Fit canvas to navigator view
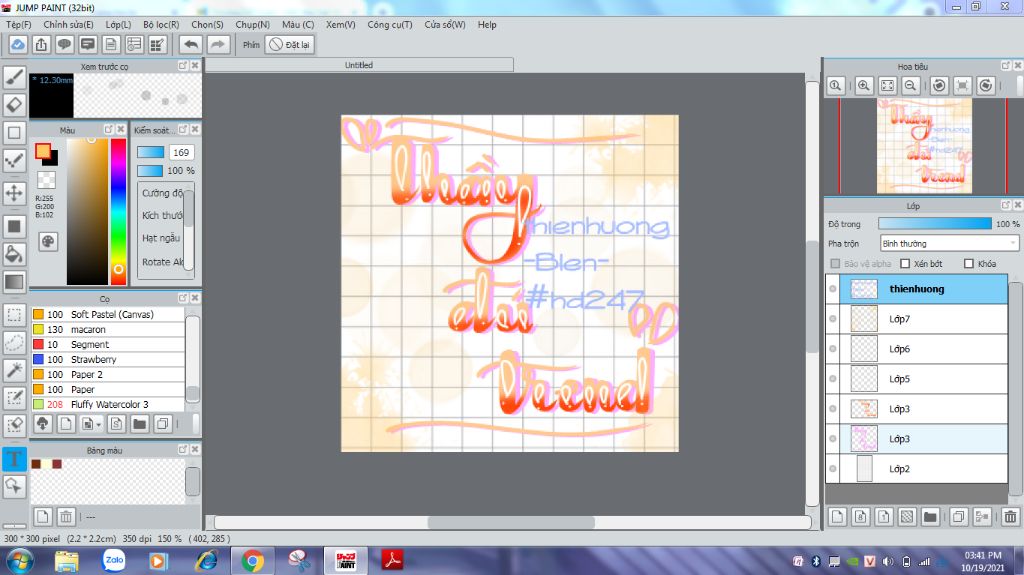The image size is (1024, 575). (x=887, y=86)
